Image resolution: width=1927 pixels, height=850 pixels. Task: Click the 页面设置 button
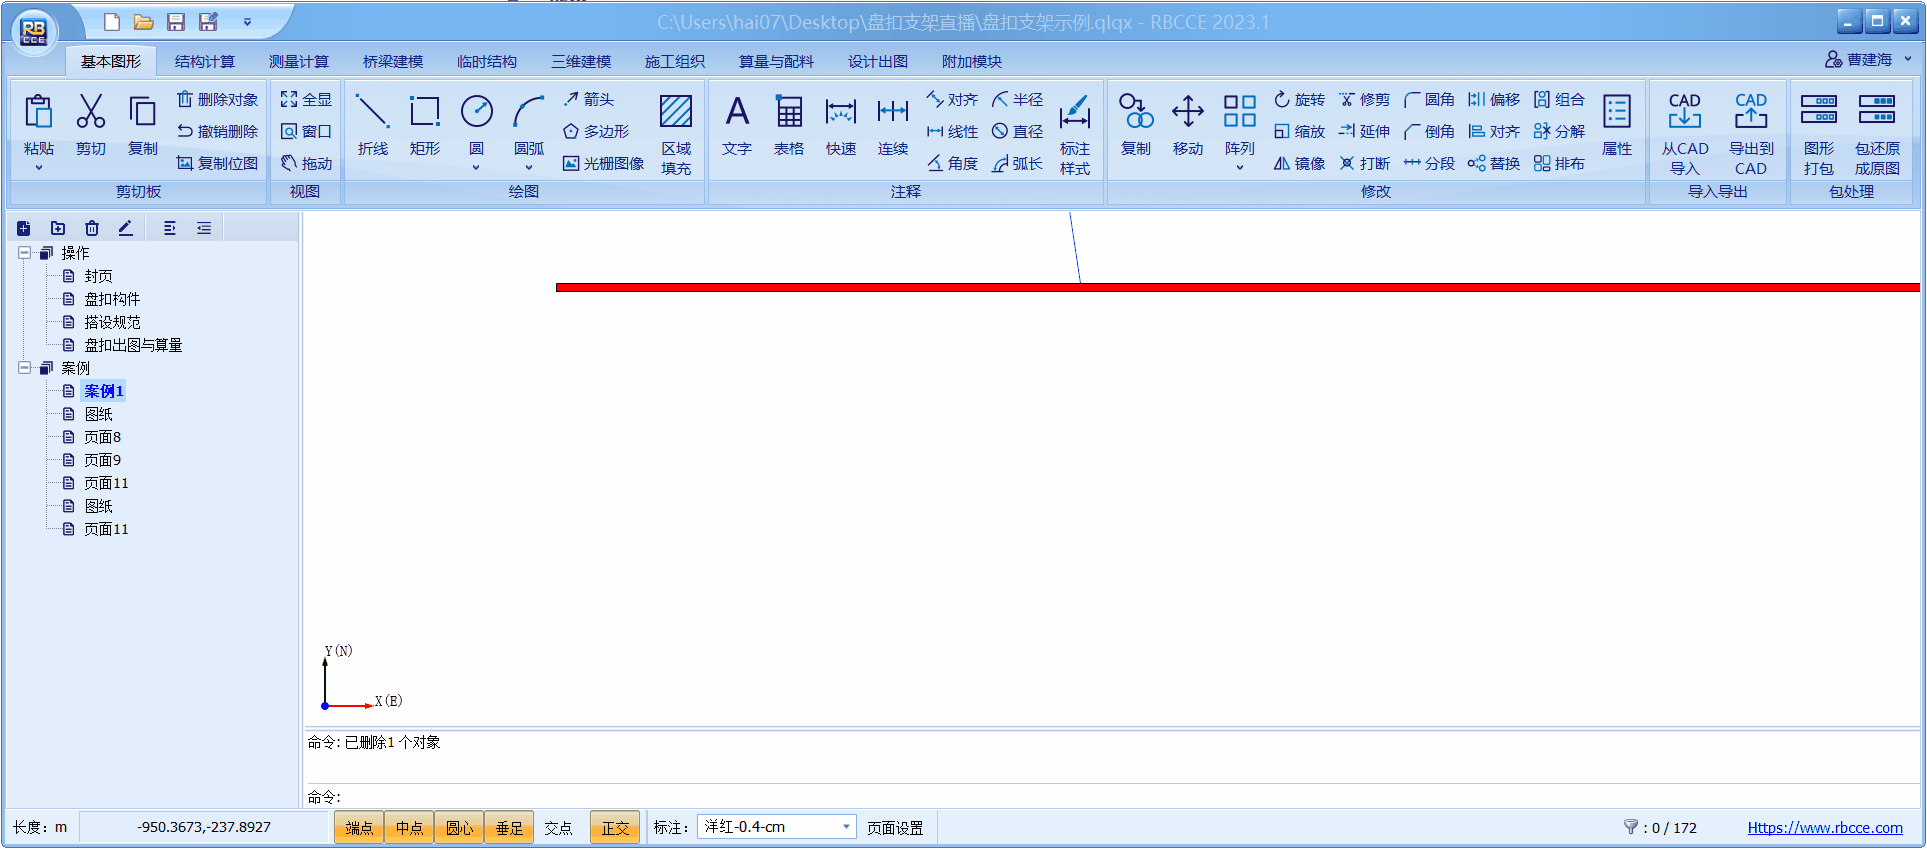895,828
